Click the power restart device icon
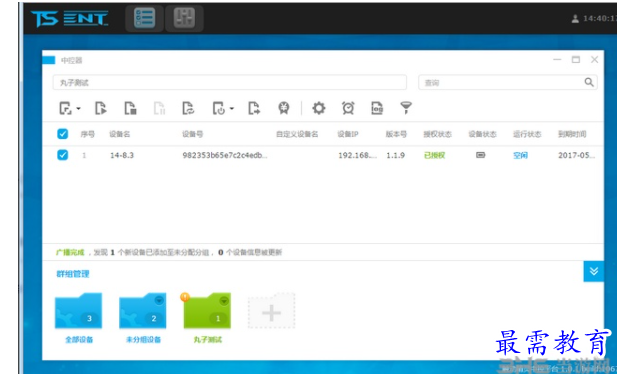The height and width of the screenshot is (374, 617). pyautogui.click(x=219, y=108)
